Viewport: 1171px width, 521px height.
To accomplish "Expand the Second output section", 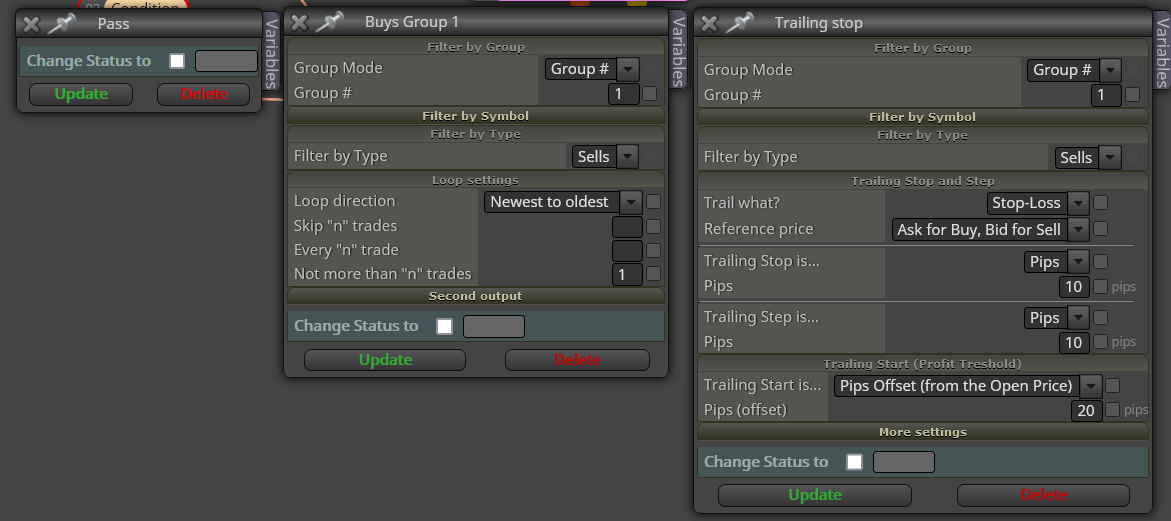I will [x=476, y=296].
